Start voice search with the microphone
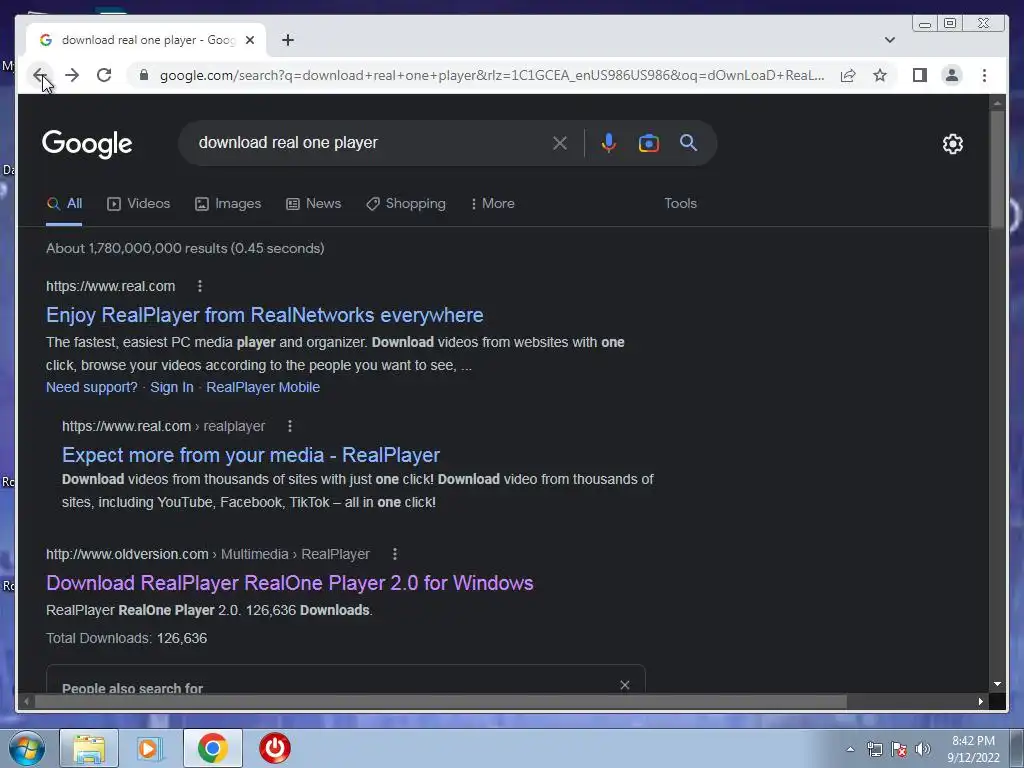The width and height of the screenshot is (1024, 768). [x=608, y=143]
